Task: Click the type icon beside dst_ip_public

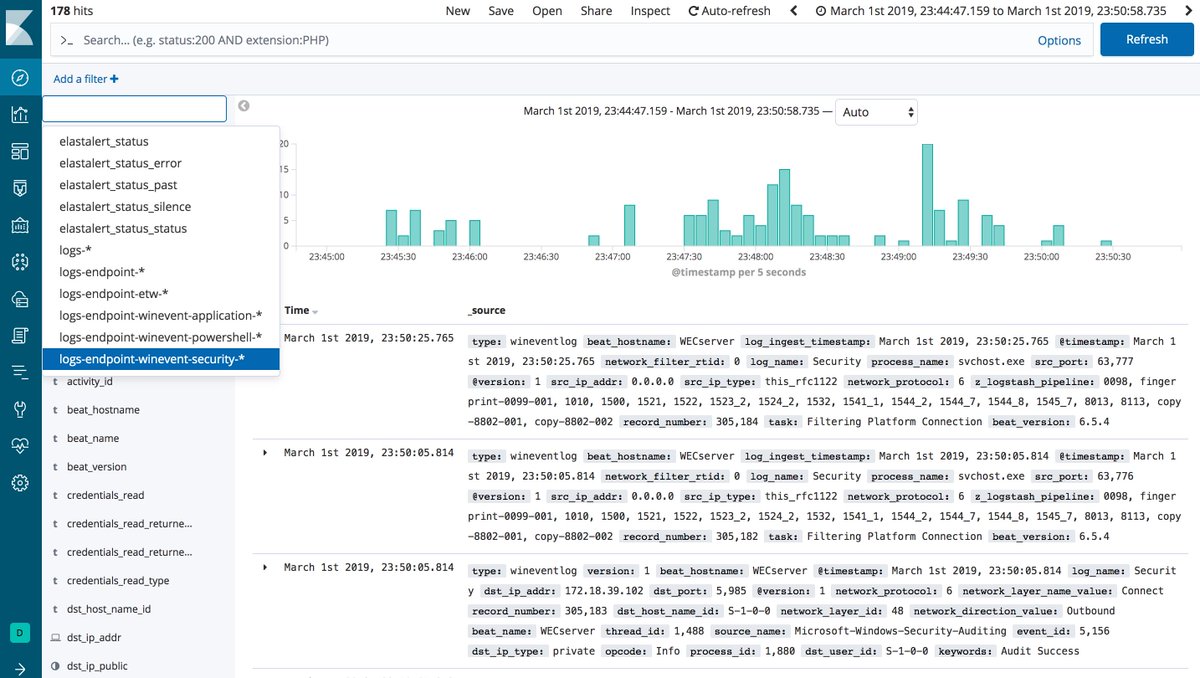Action: [x=54, y=666]
